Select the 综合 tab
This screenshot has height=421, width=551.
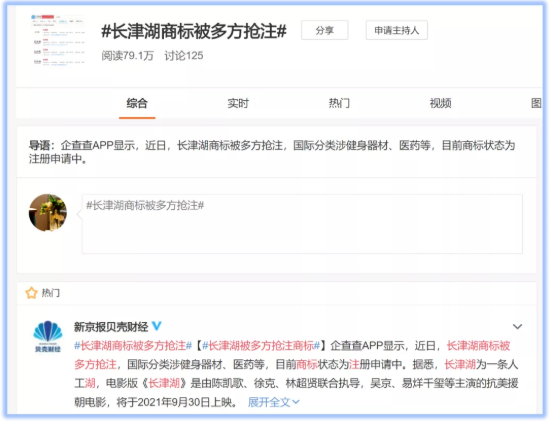[137, 103]
